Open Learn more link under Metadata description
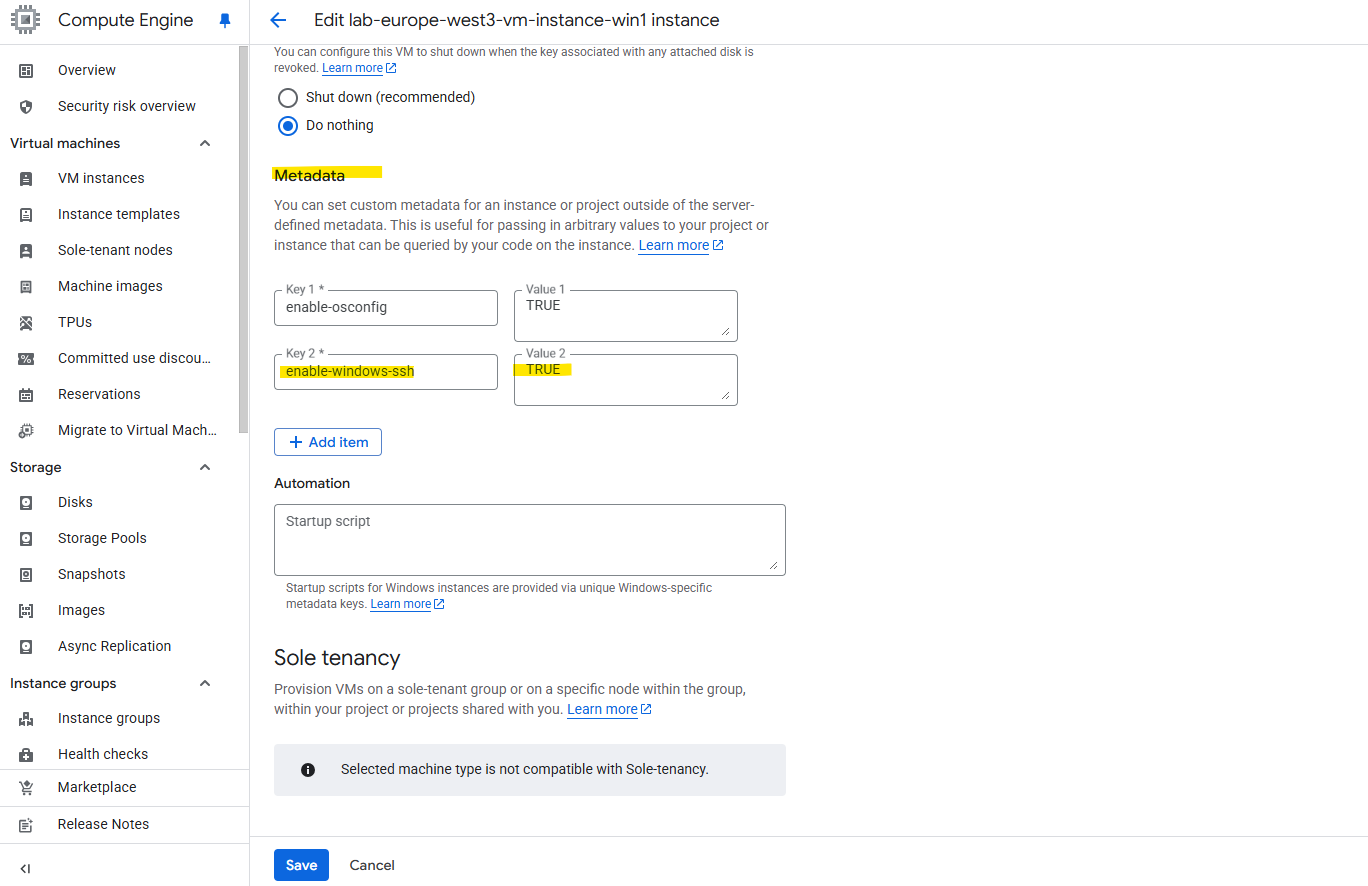 coord(680,245)
